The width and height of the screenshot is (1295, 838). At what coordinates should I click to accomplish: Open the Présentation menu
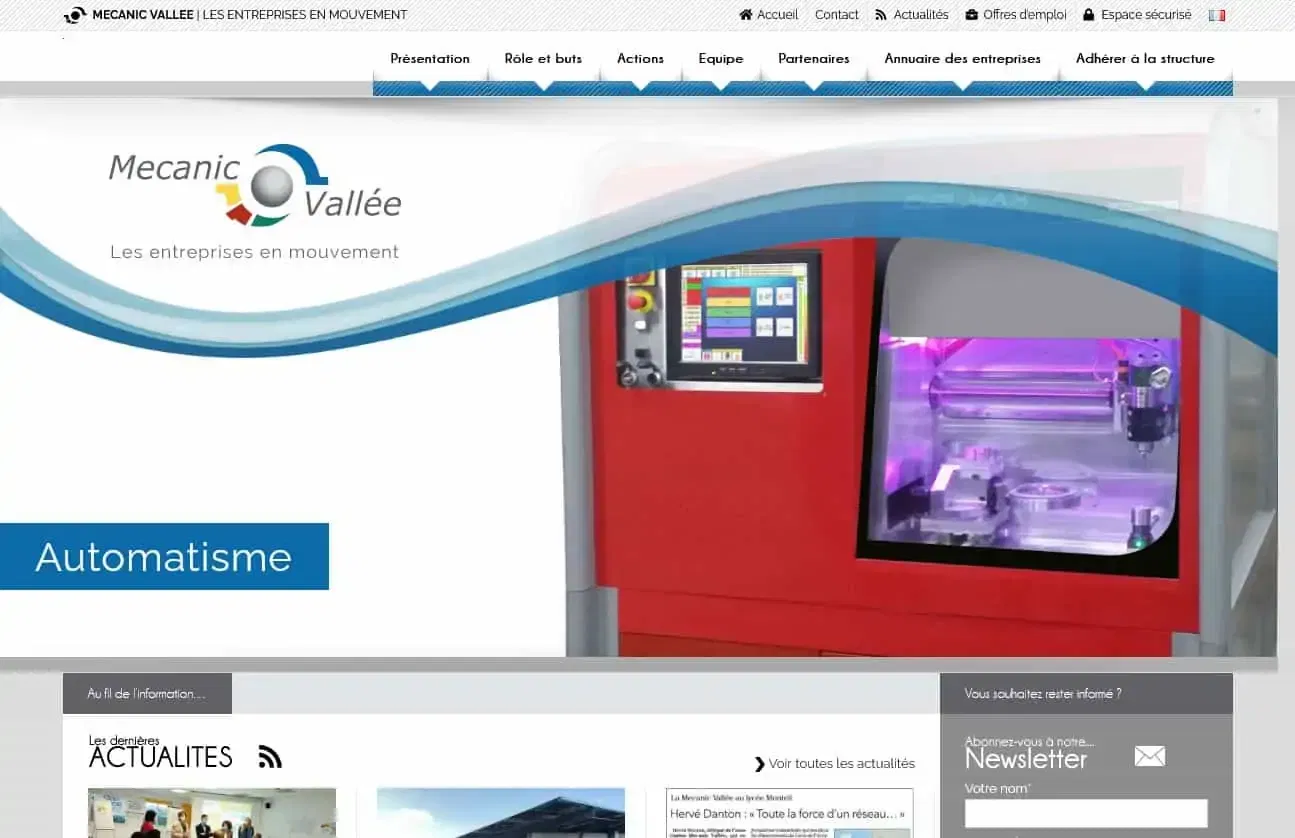(x=430, y=59)
